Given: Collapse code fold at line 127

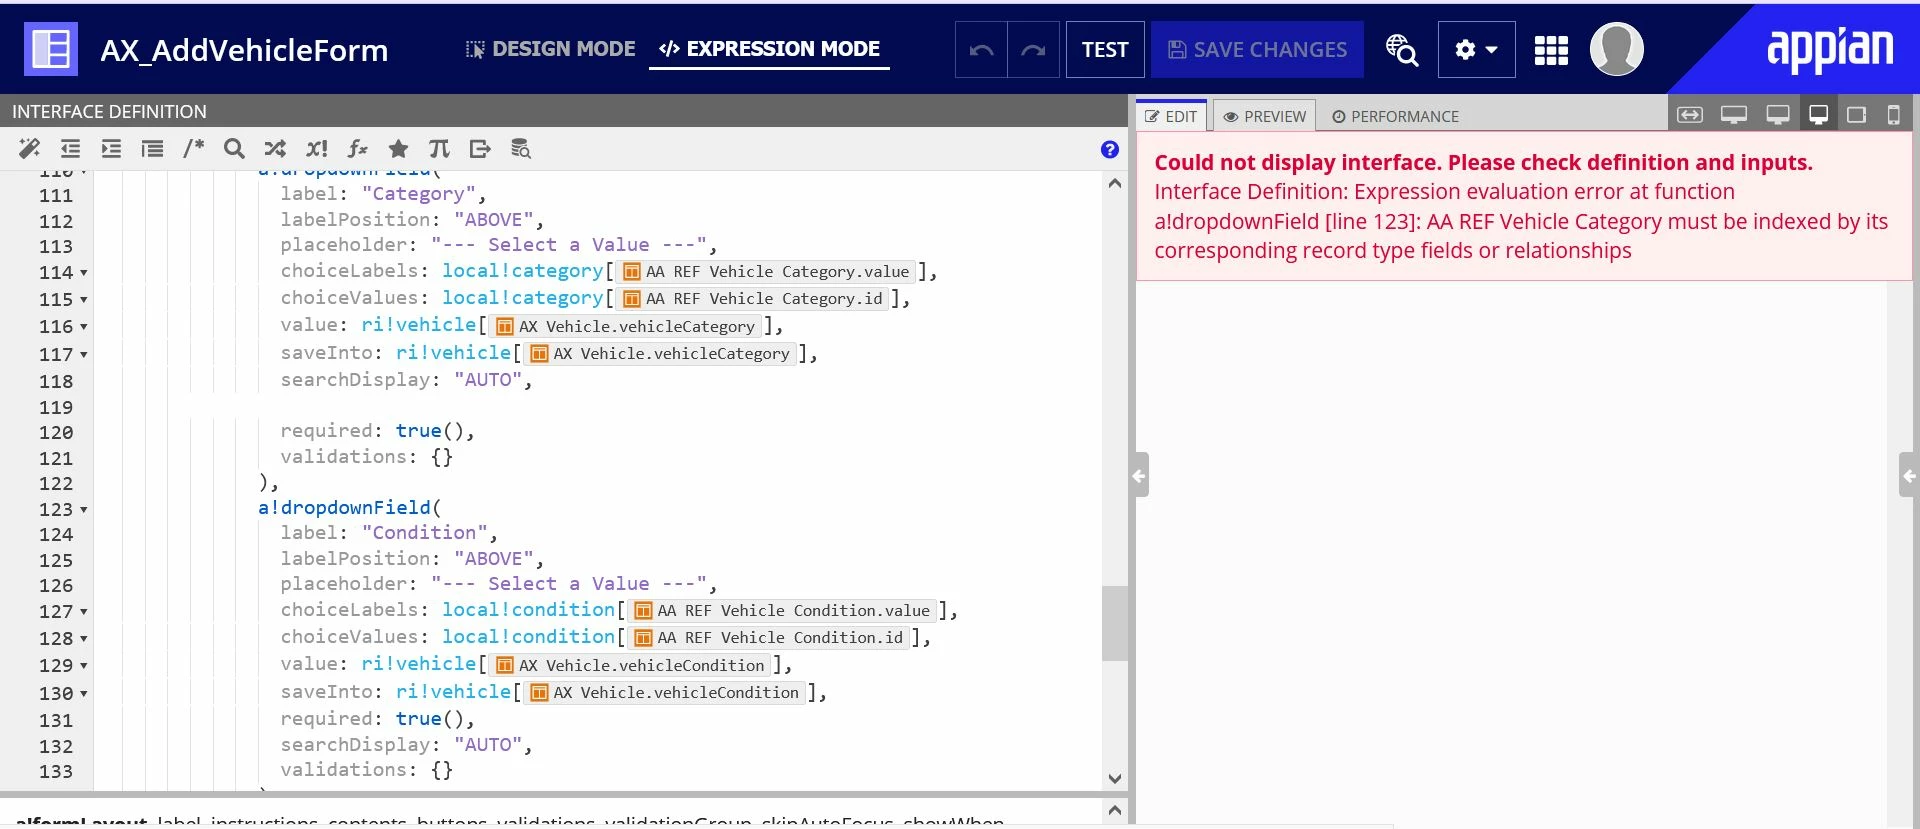Looking at the screenshot, I should (84, 612).
